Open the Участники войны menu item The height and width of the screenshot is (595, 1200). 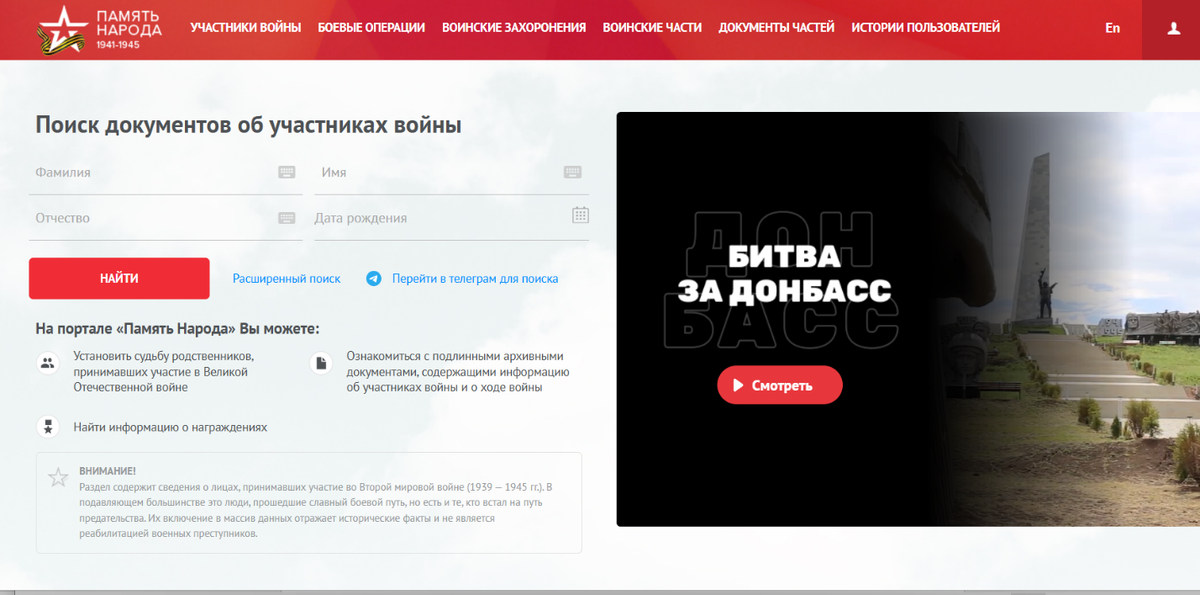coord(246,28)
